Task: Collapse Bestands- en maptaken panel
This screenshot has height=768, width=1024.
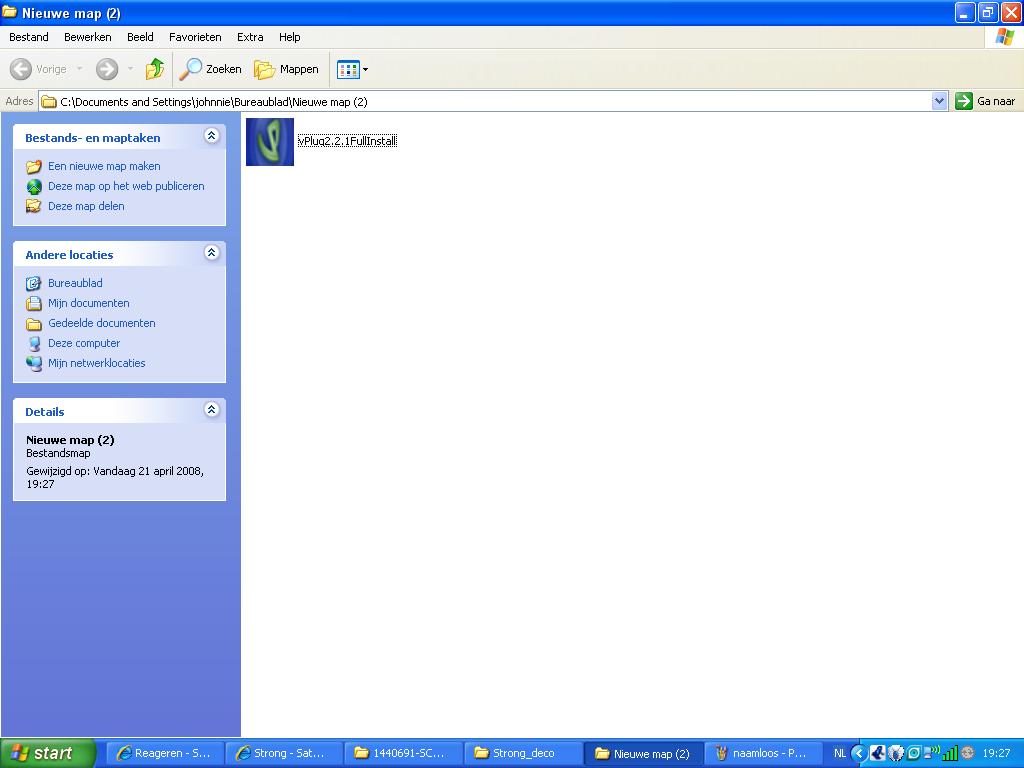Action: click(212, 136)
